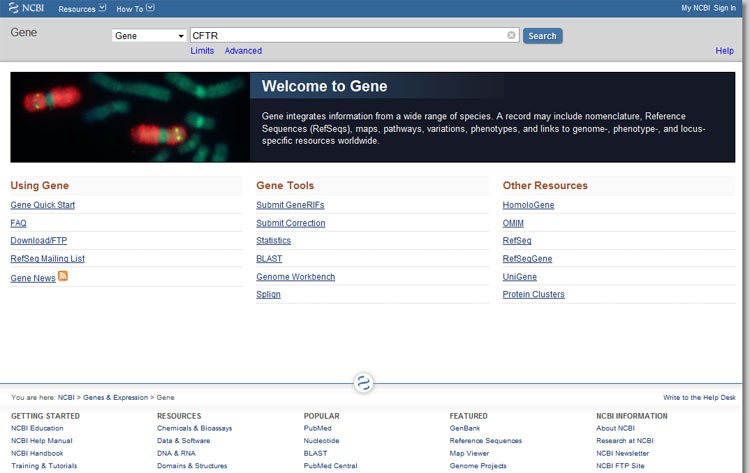Open the Help link
Image resolution: width=750 pixels, height=473 pixels.
pyautogui.click(x=724, y=51)
